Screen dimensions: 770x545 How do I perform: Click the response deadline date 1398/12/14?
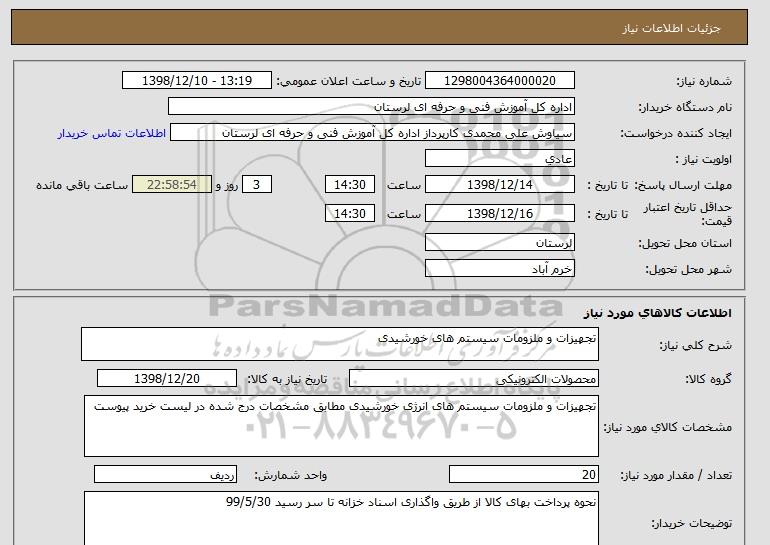499,185
